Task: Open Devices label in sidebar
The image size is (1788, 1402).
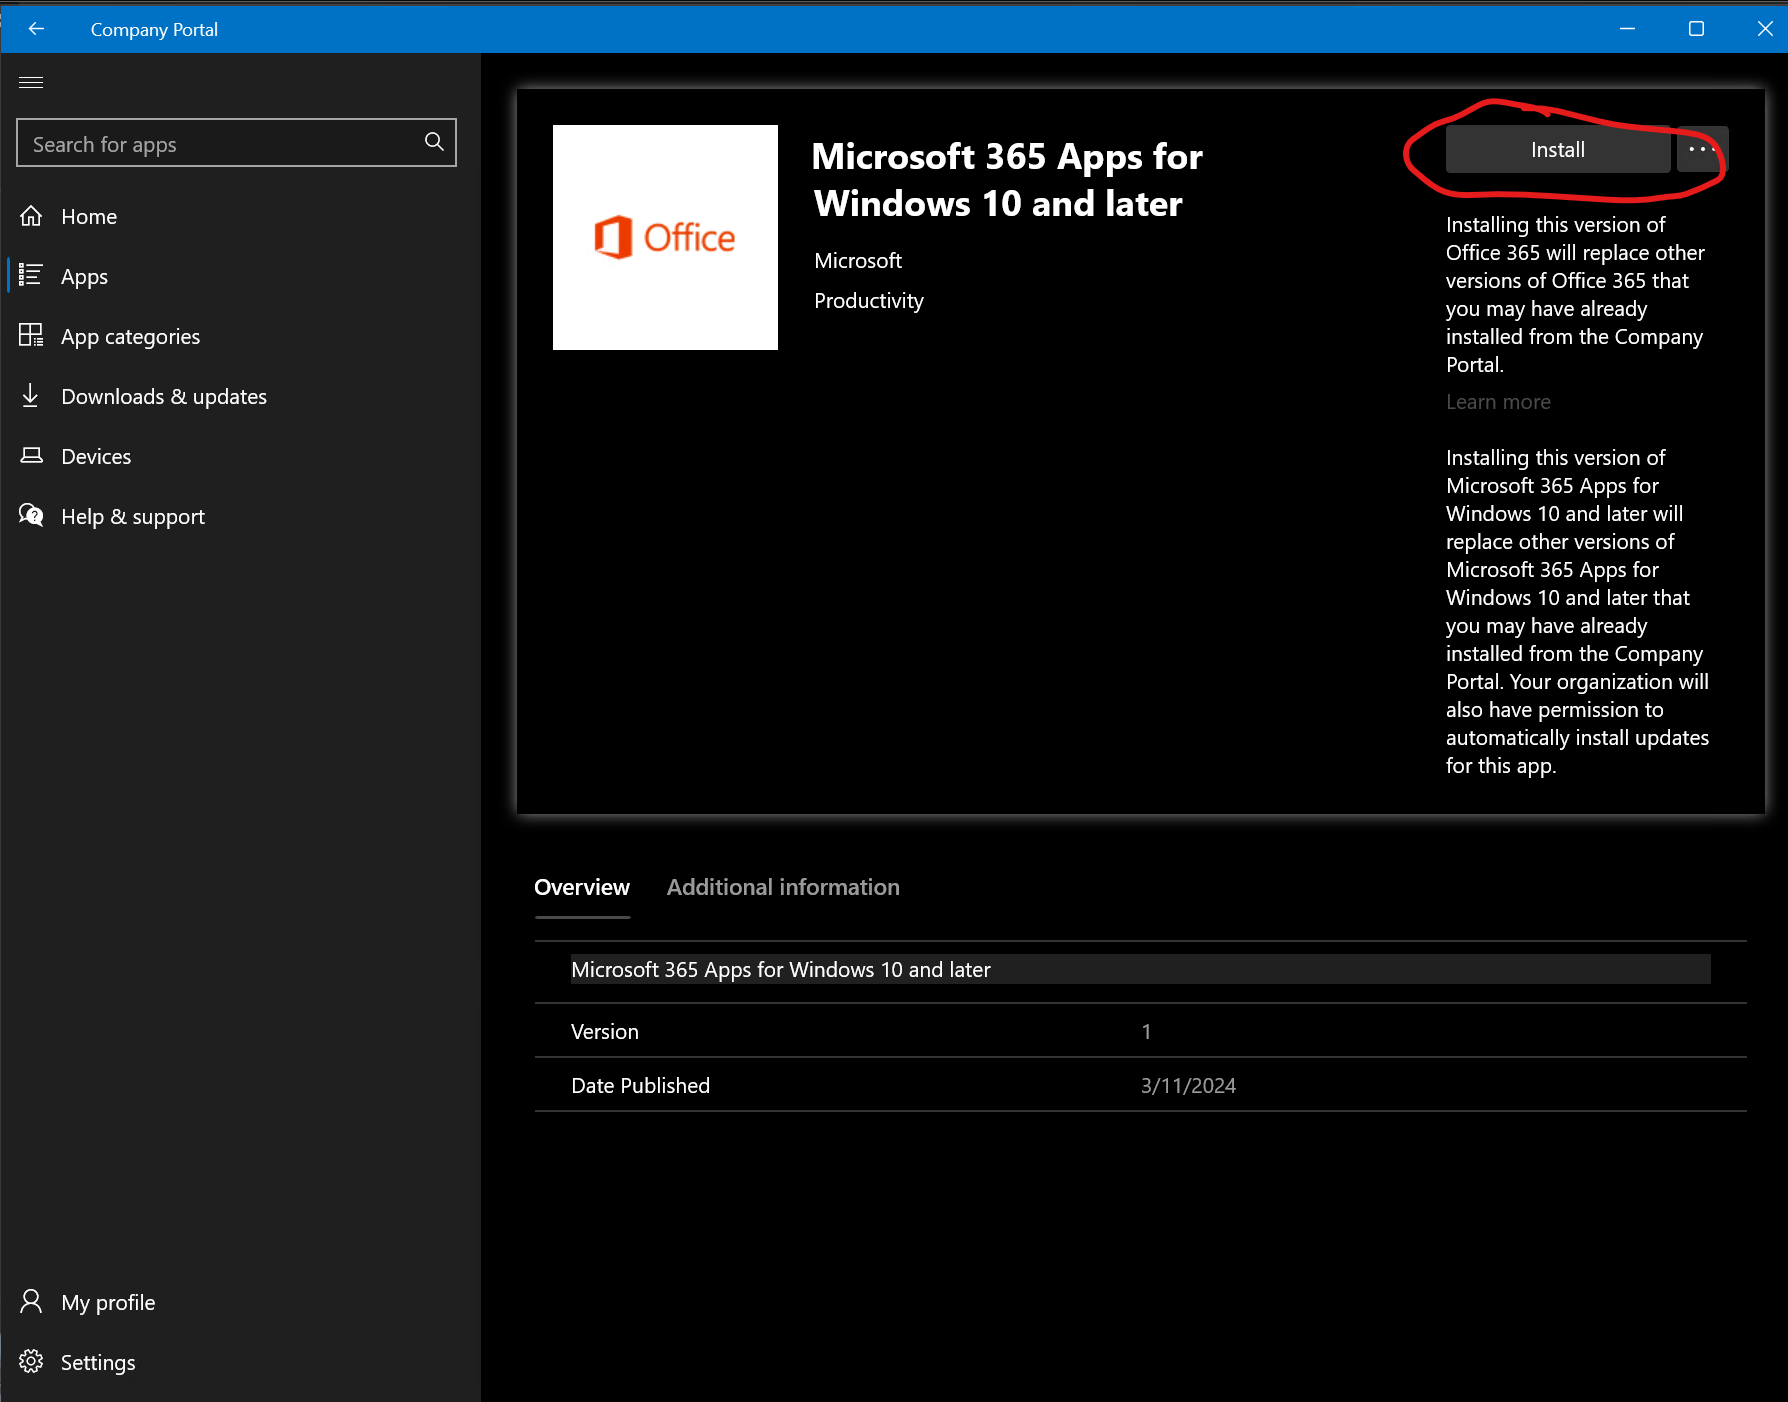Action: pos(96,457)
